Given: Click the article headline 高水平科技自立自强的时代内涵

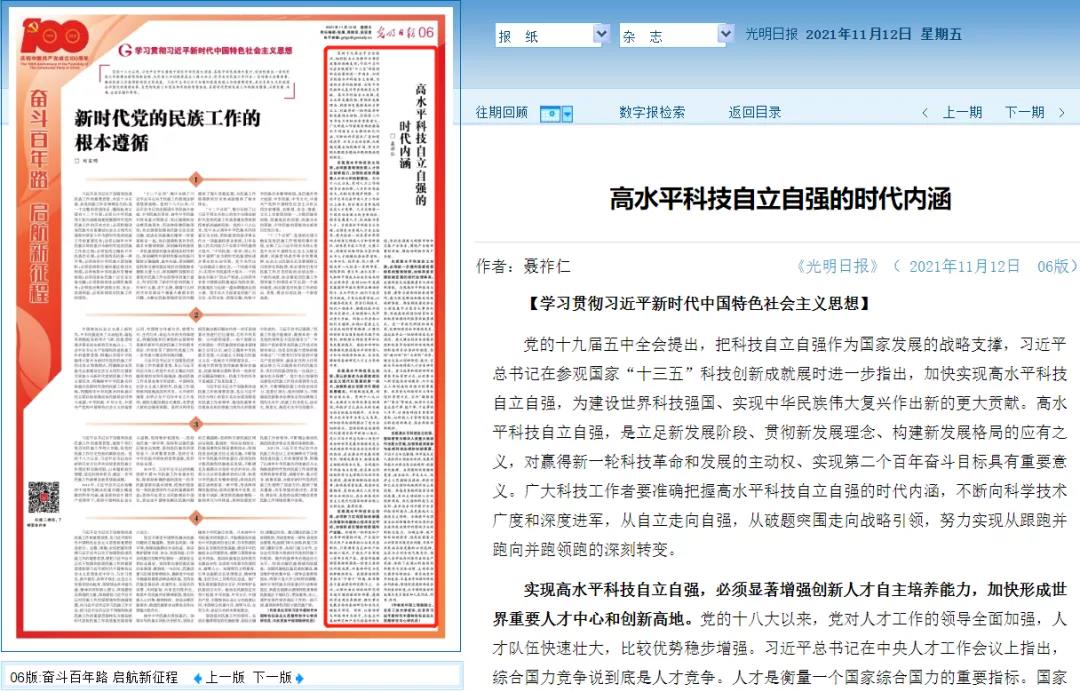Looking at the screenshot, I should point(780,199).
